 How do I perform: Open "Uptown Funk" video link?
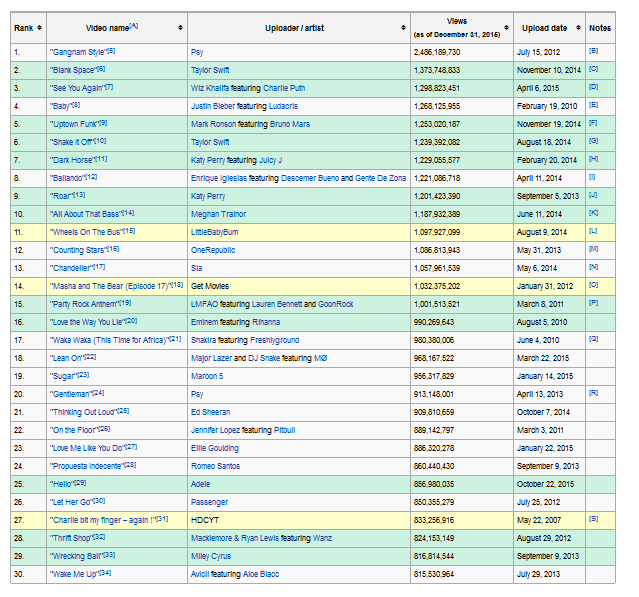click(x=75, y=124)
